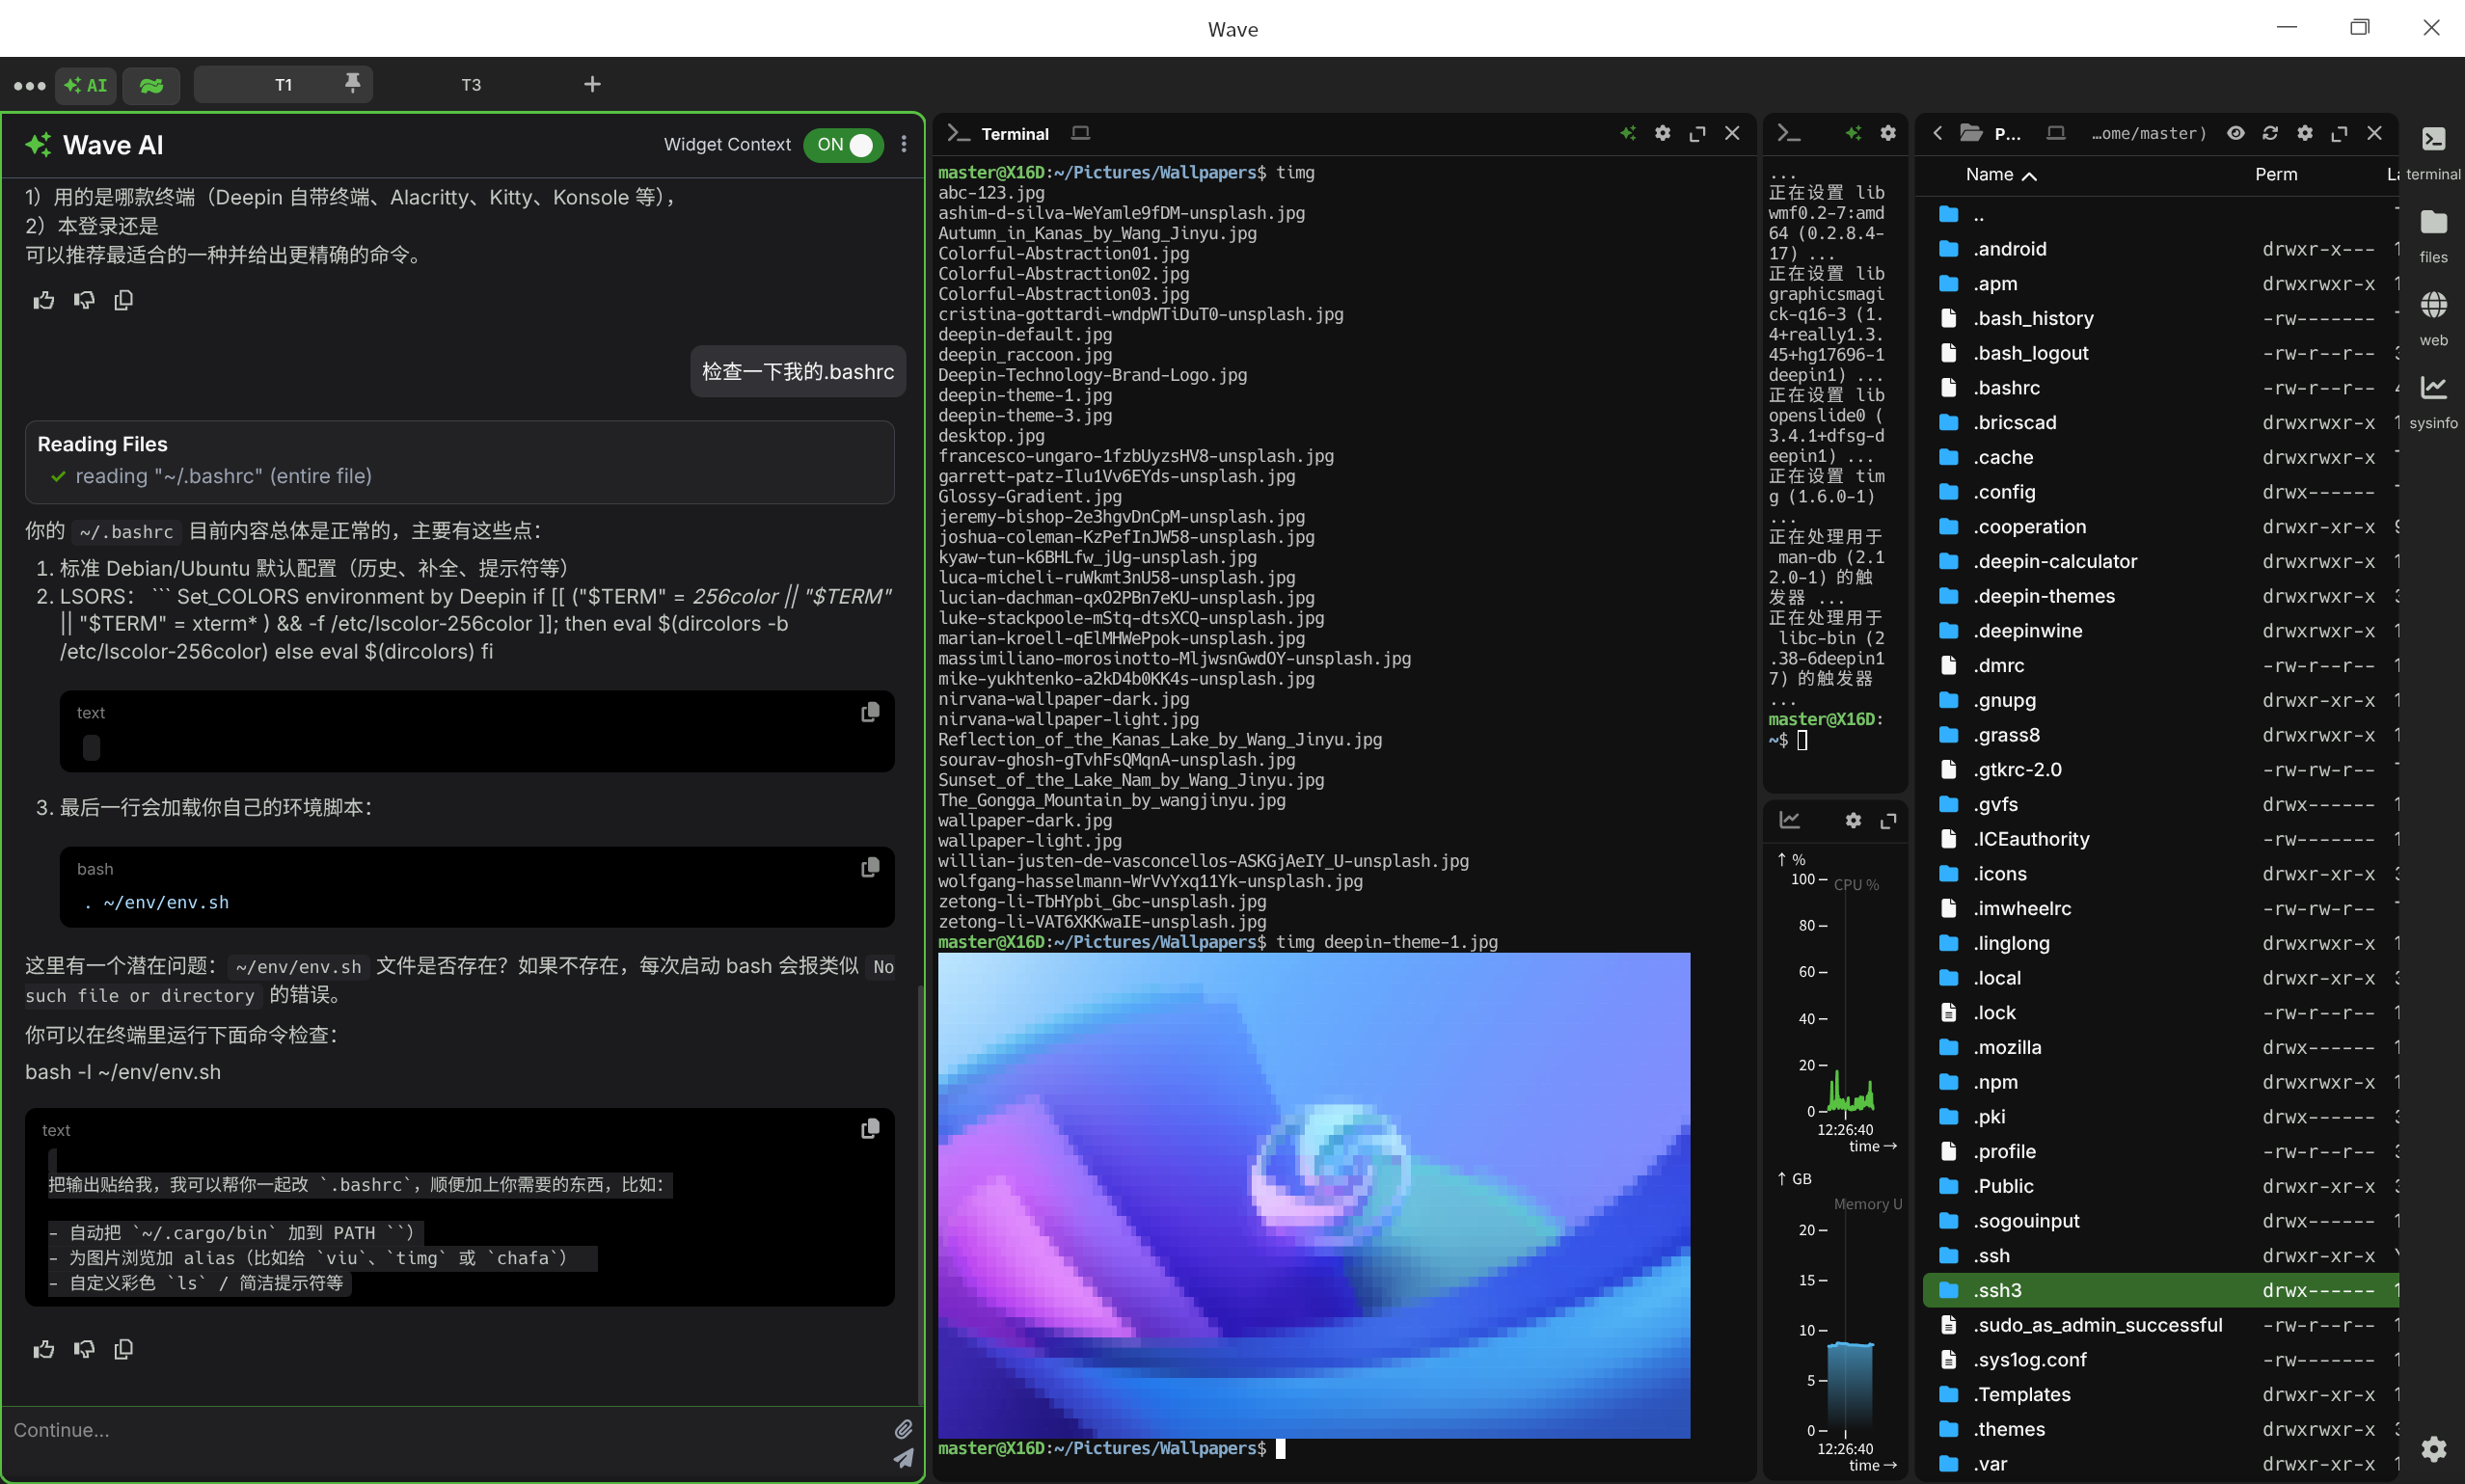
Task: Open the .bashrc file in the file list
Action: pos(2160,387)
